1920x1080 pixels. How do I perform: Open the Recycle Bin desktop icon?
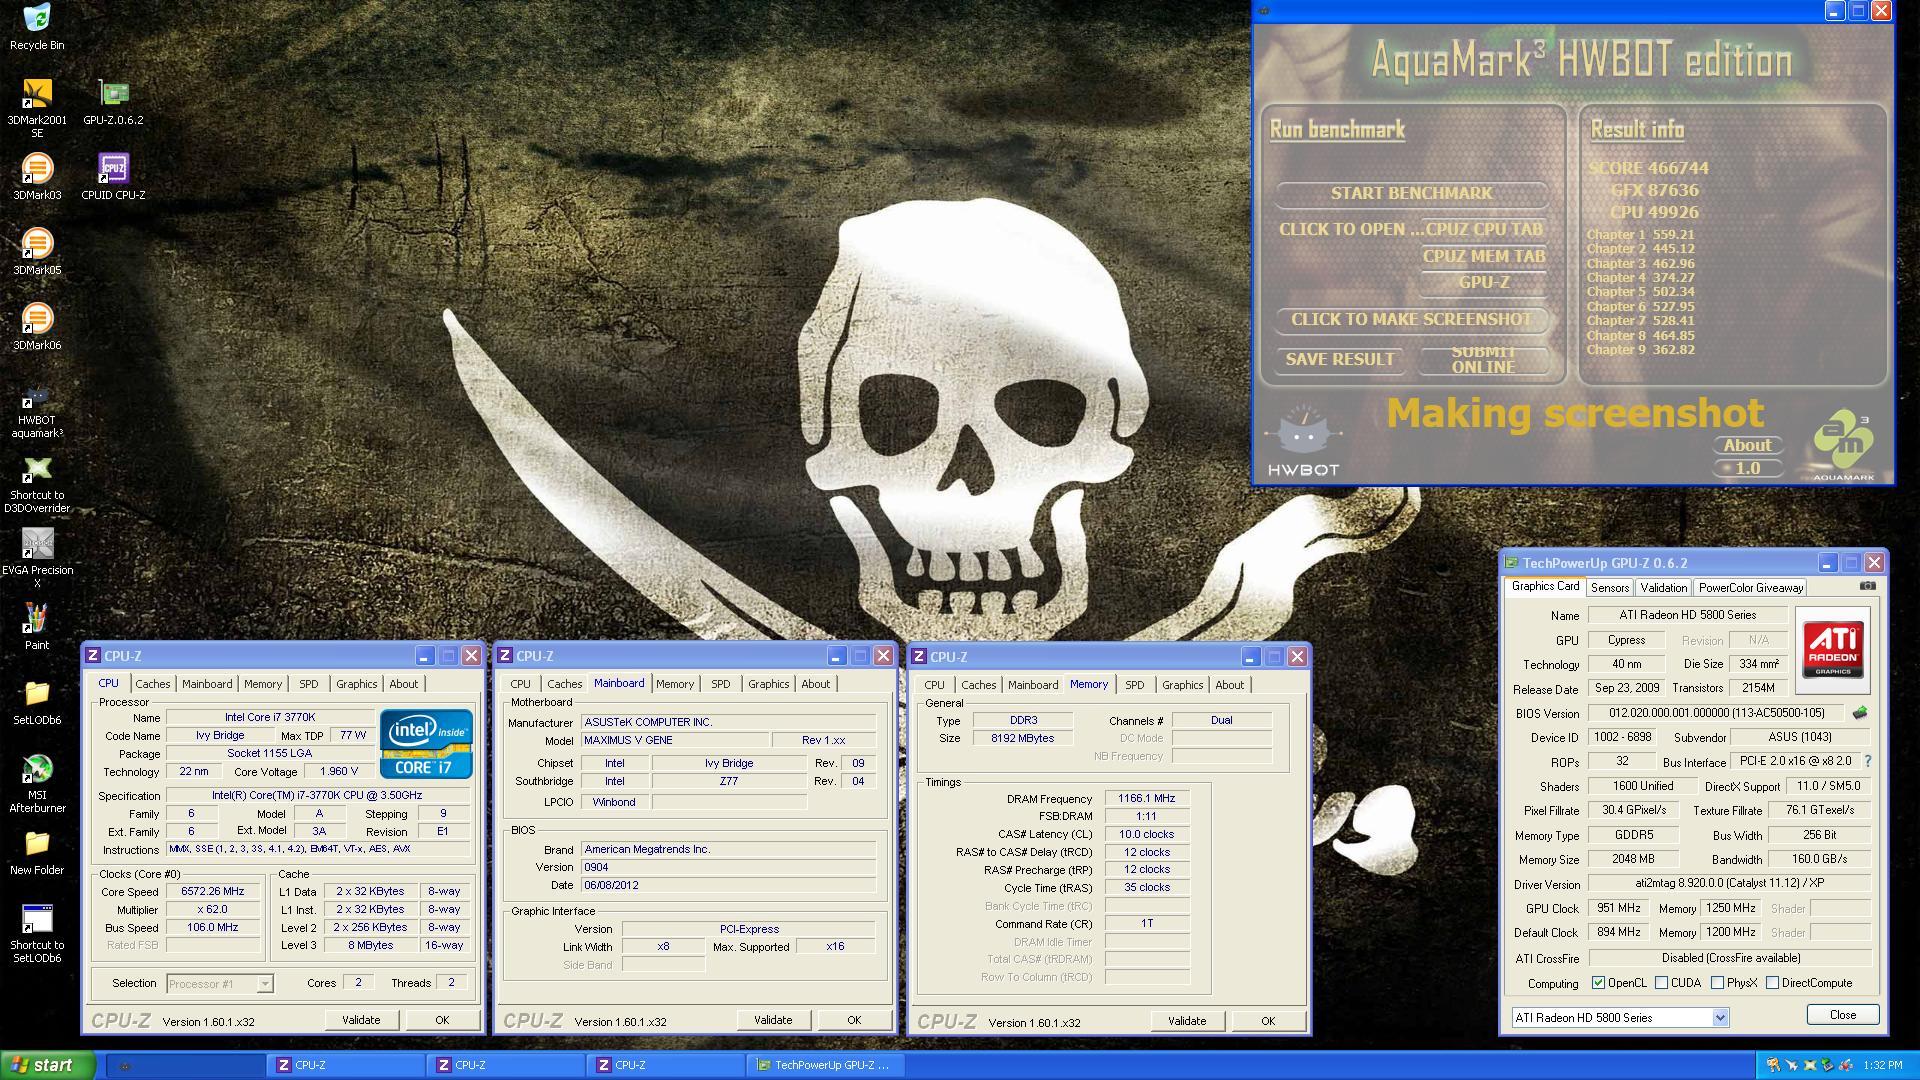(x=37, y=27)
